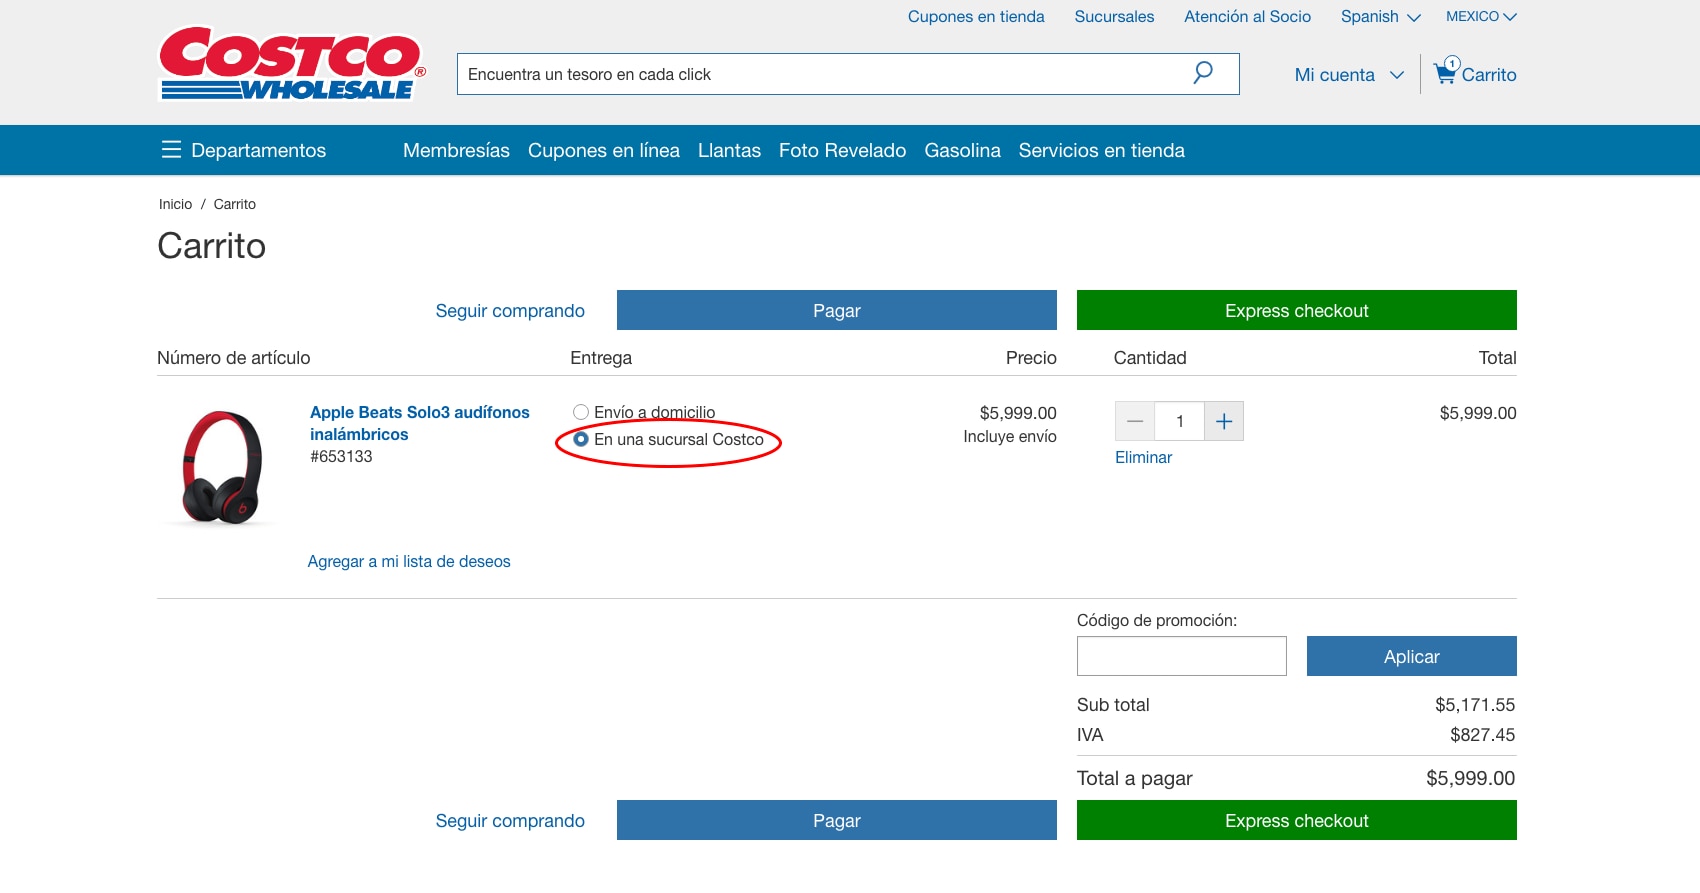Click the top Seguir comprando link
The image size is (1700, 893).
(510, 311)
